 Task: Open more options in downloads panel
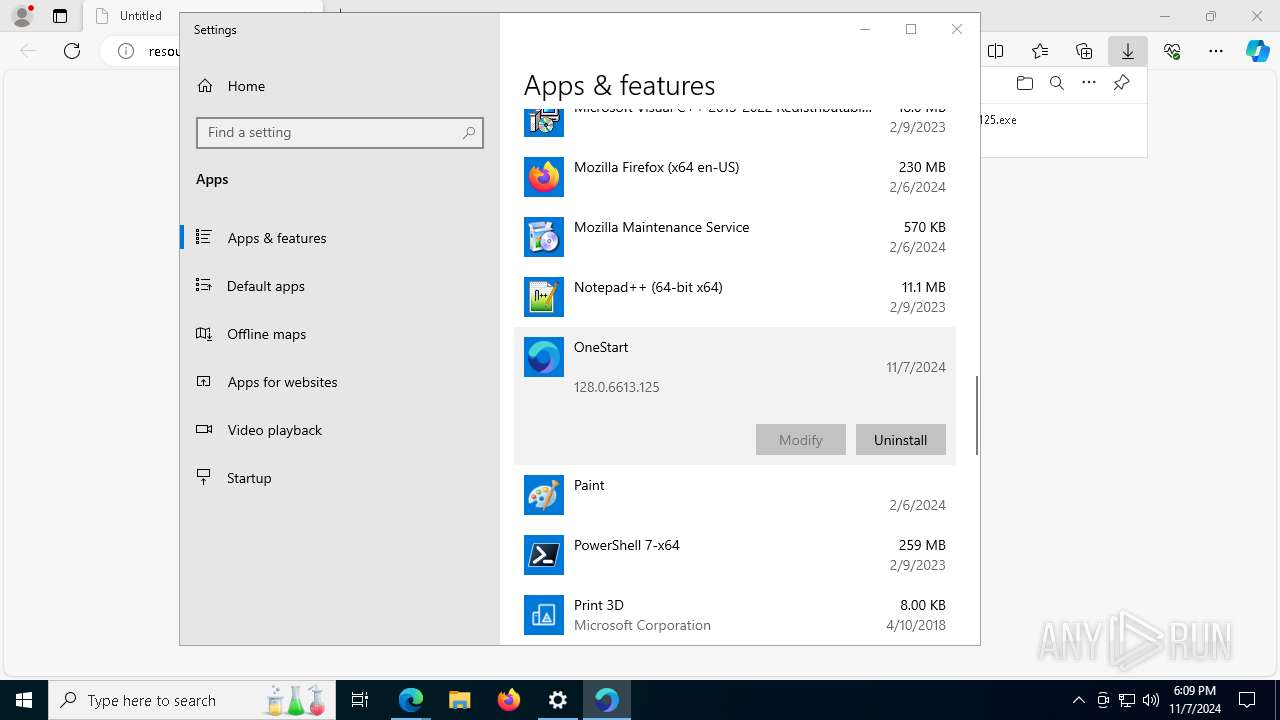click(1089, 83)
